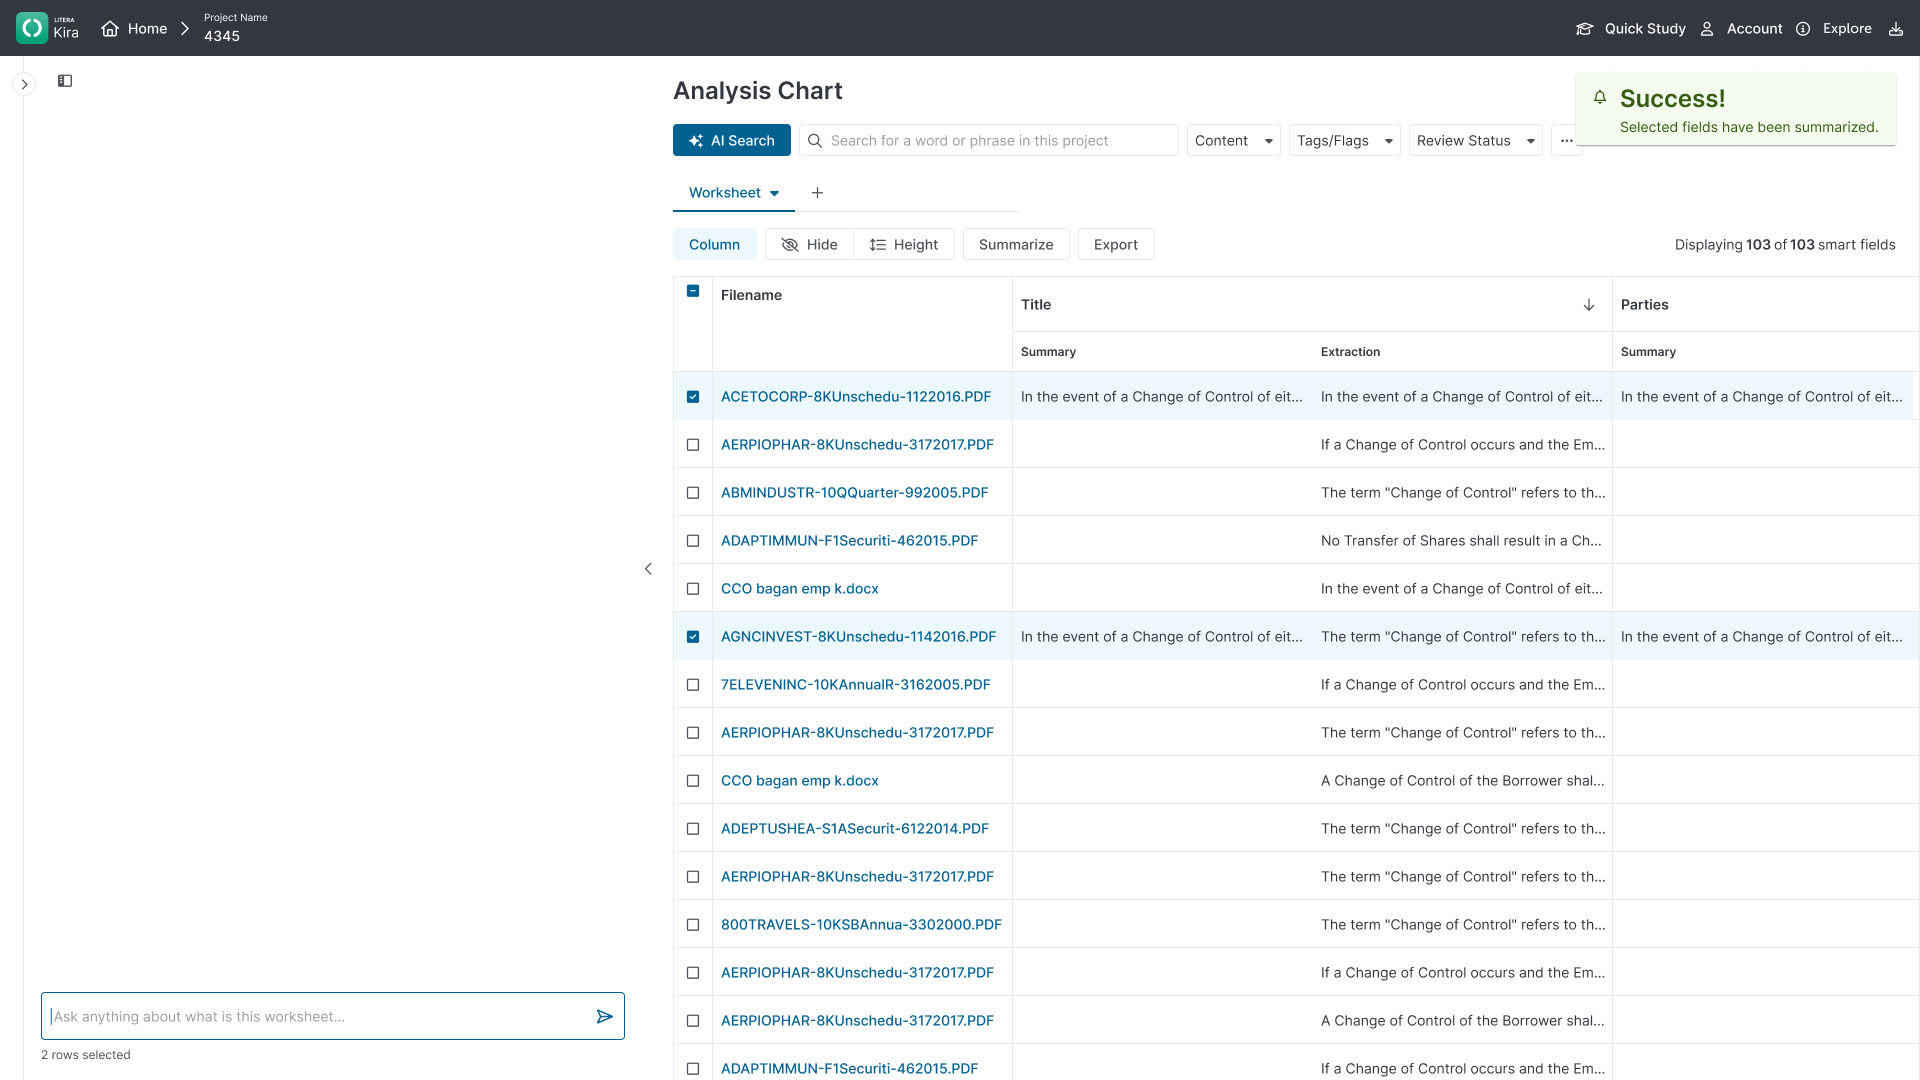
Task: Open file ABMINDUSTR-10QQuarter-992005.PDF
Action: click(x=854, y=493)
